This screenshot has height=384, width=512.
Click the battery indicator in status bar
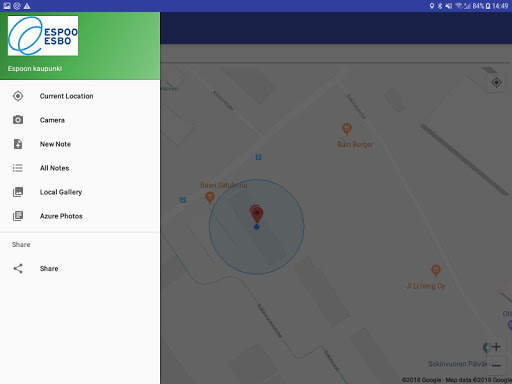[488, 6]
